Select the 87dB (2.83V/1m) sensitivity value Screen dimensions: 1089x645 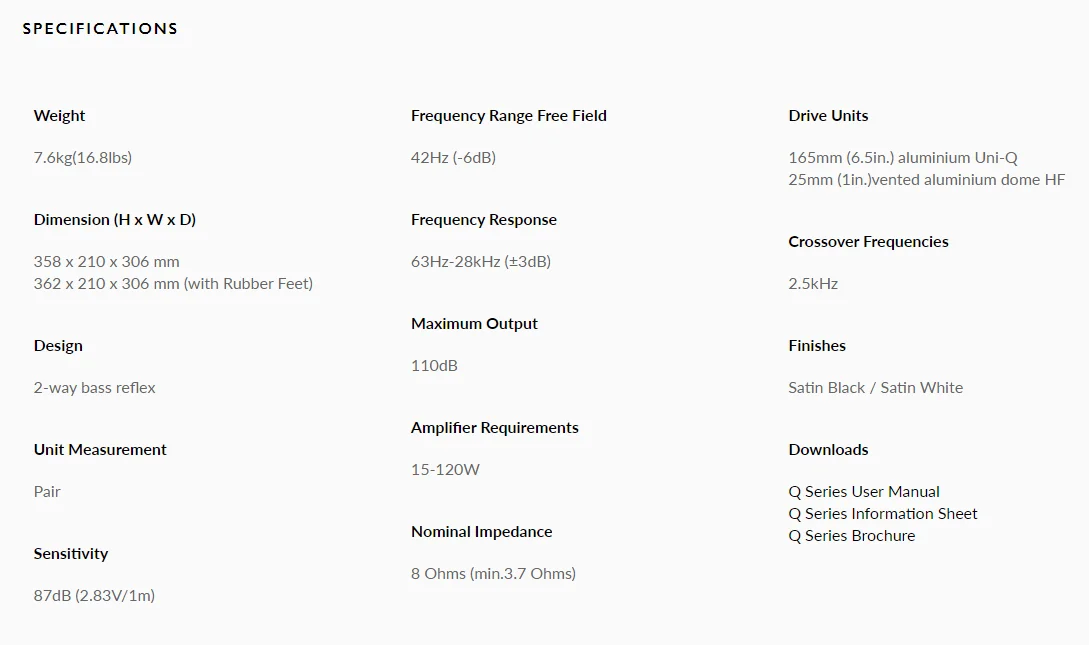(94, 596)
